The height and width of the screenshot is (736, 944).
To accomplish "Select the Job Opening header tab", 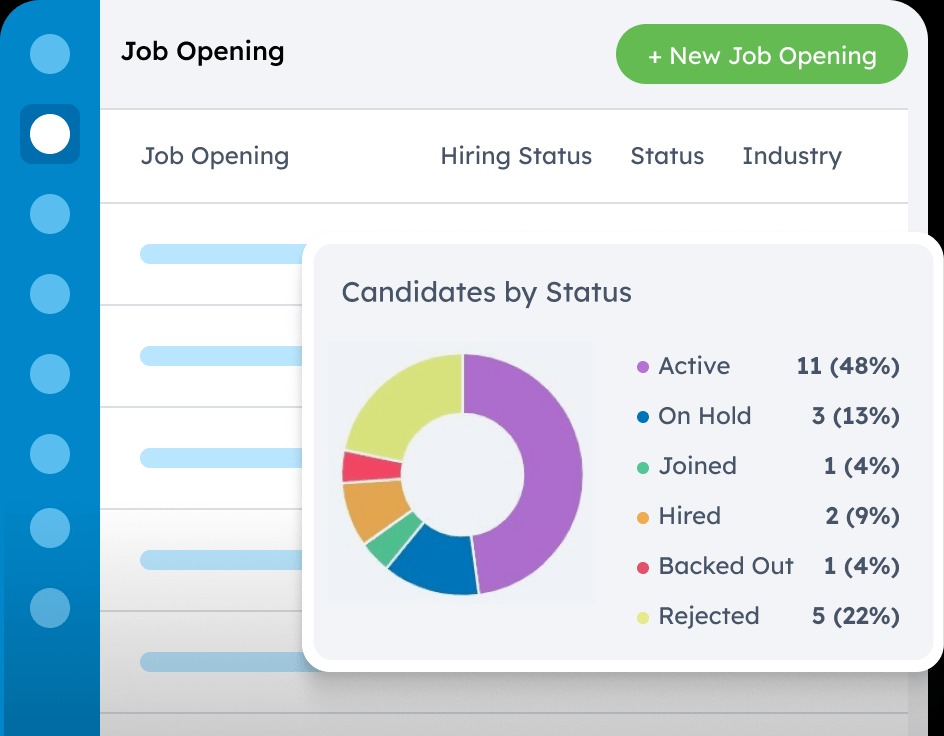I will coord(215,156).
